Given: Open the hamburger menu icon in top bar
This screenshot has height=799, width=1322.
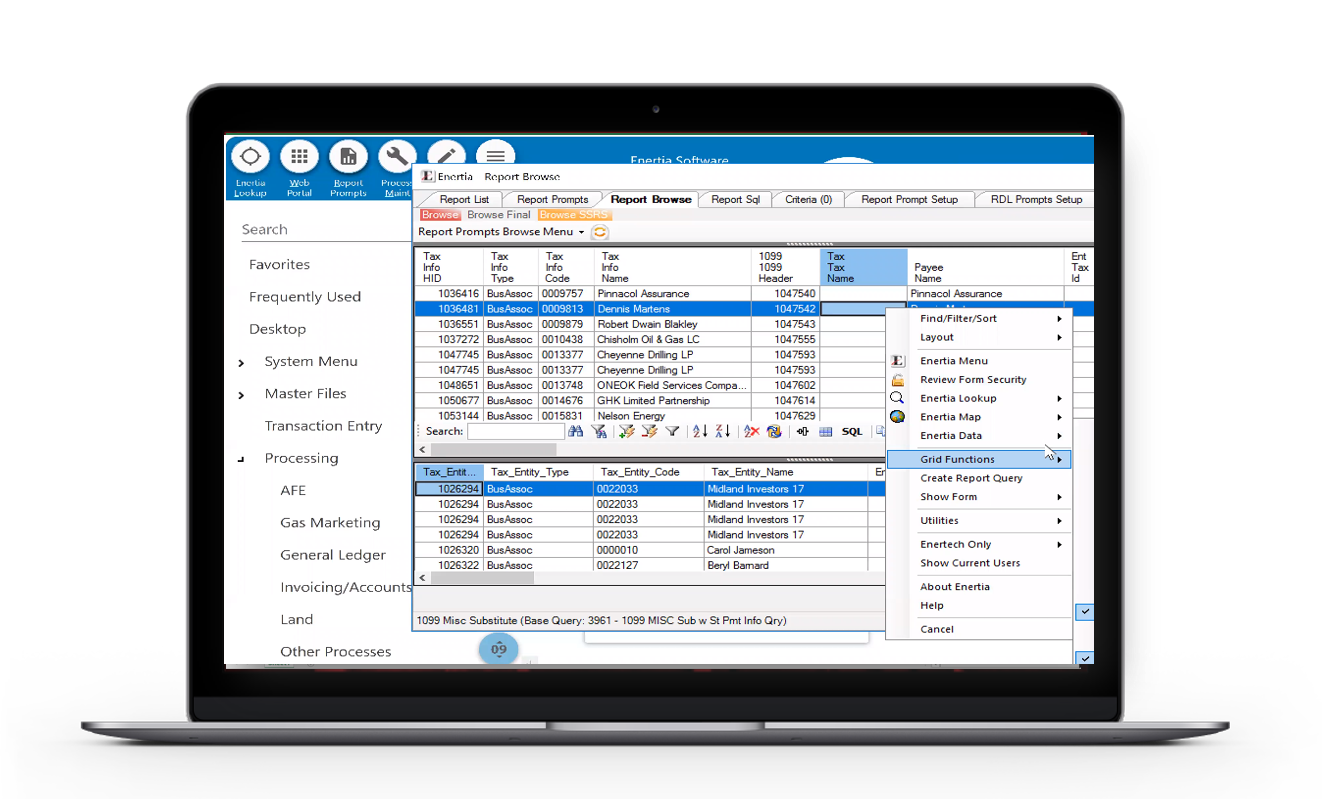Looking at the screenshot, I should click(x=495, y=153).
